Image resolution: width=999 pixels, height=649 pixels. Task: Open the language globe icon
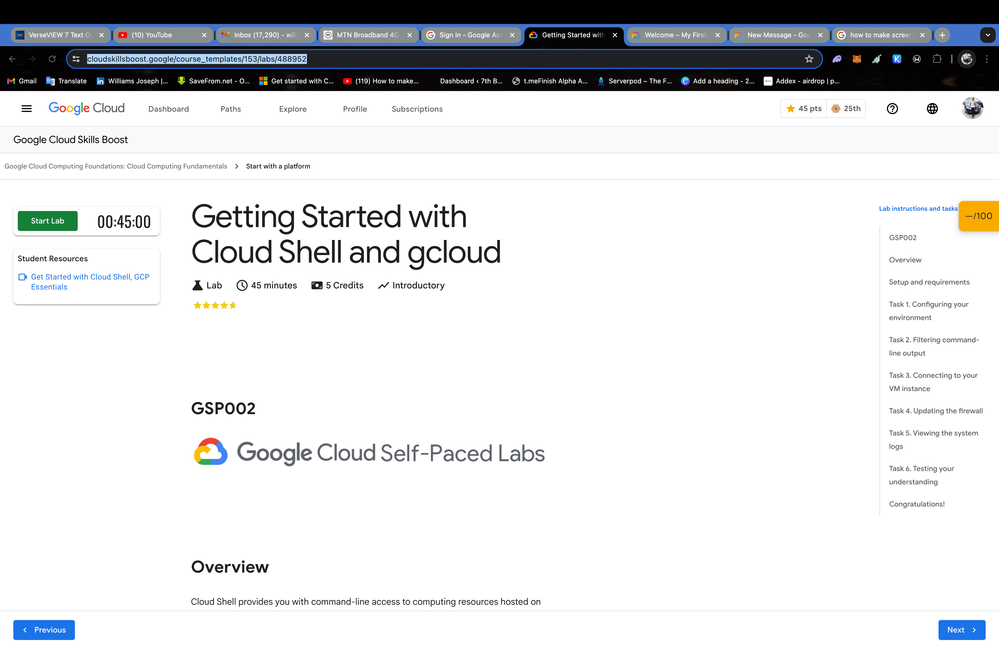click(x=932, y=109)
